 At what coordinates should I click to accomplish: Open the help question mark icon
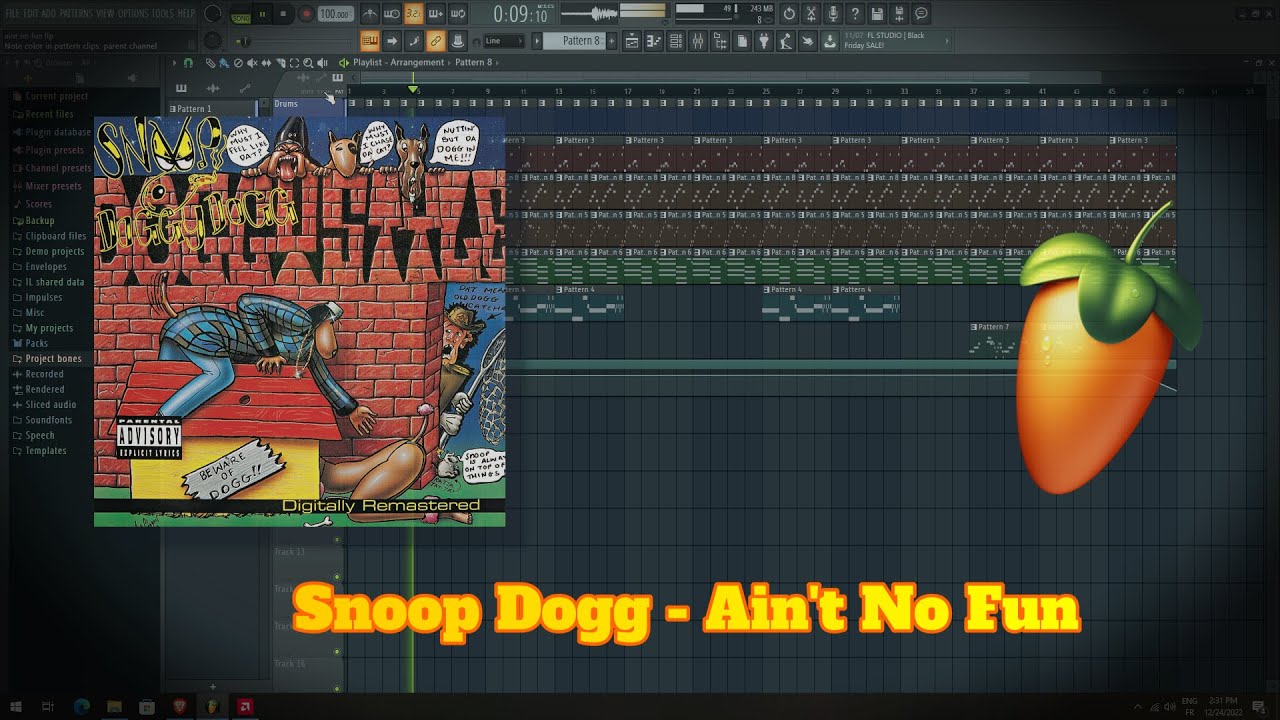point(855,14)
